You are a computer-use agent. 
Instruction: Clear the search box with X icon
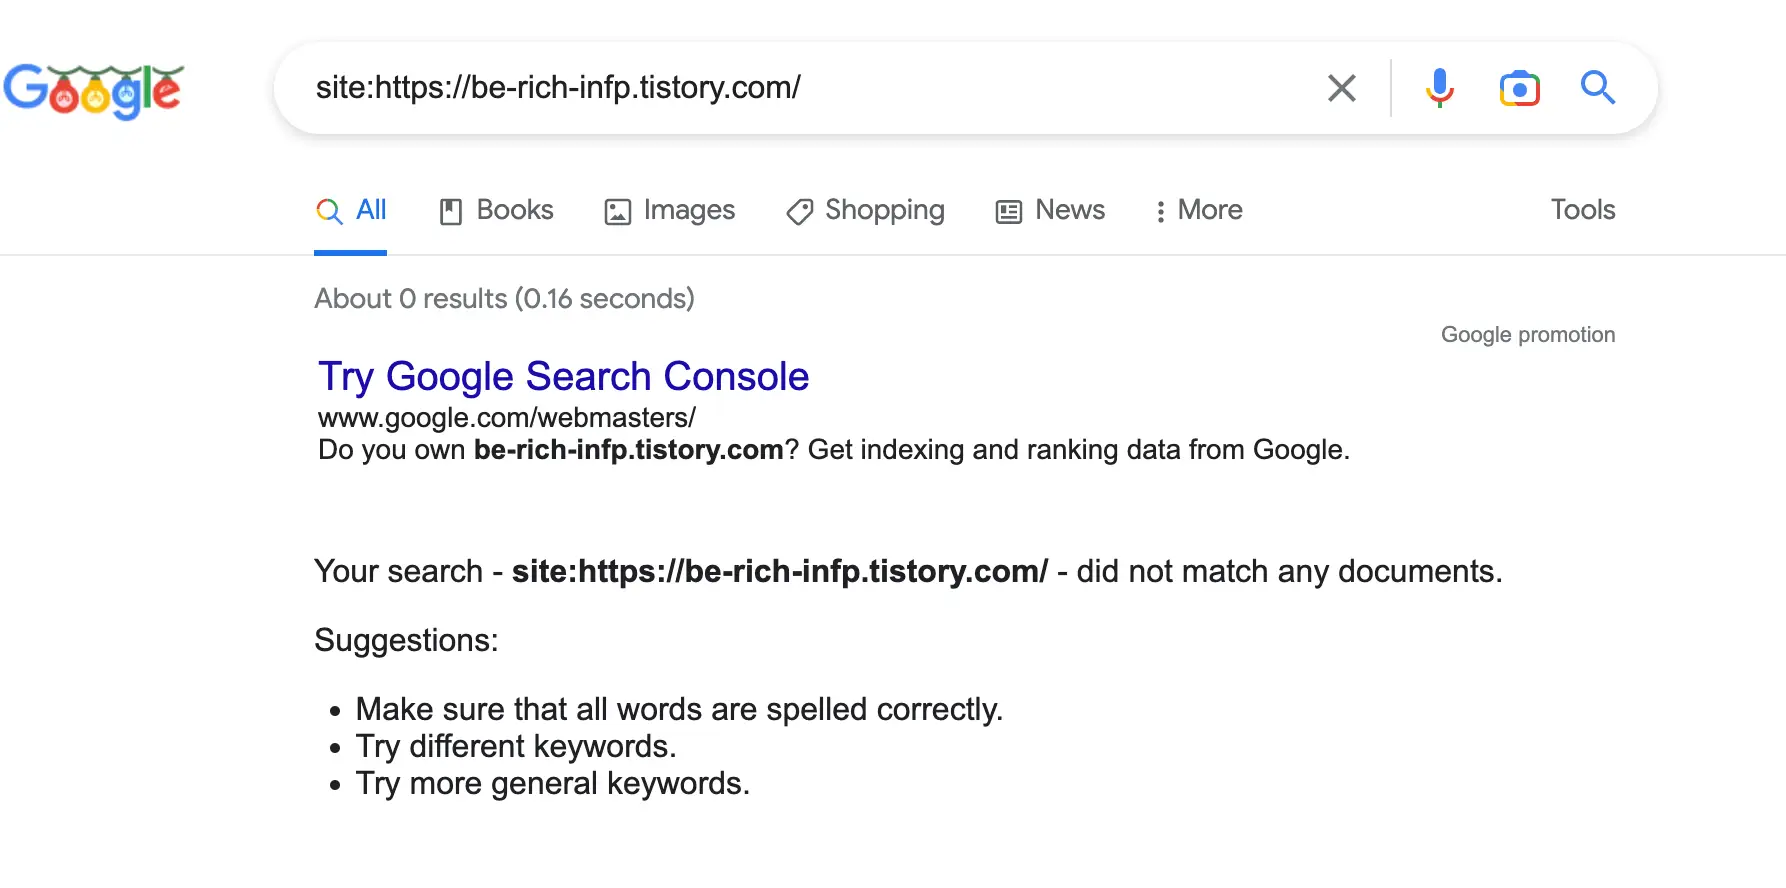(1341, 88)
